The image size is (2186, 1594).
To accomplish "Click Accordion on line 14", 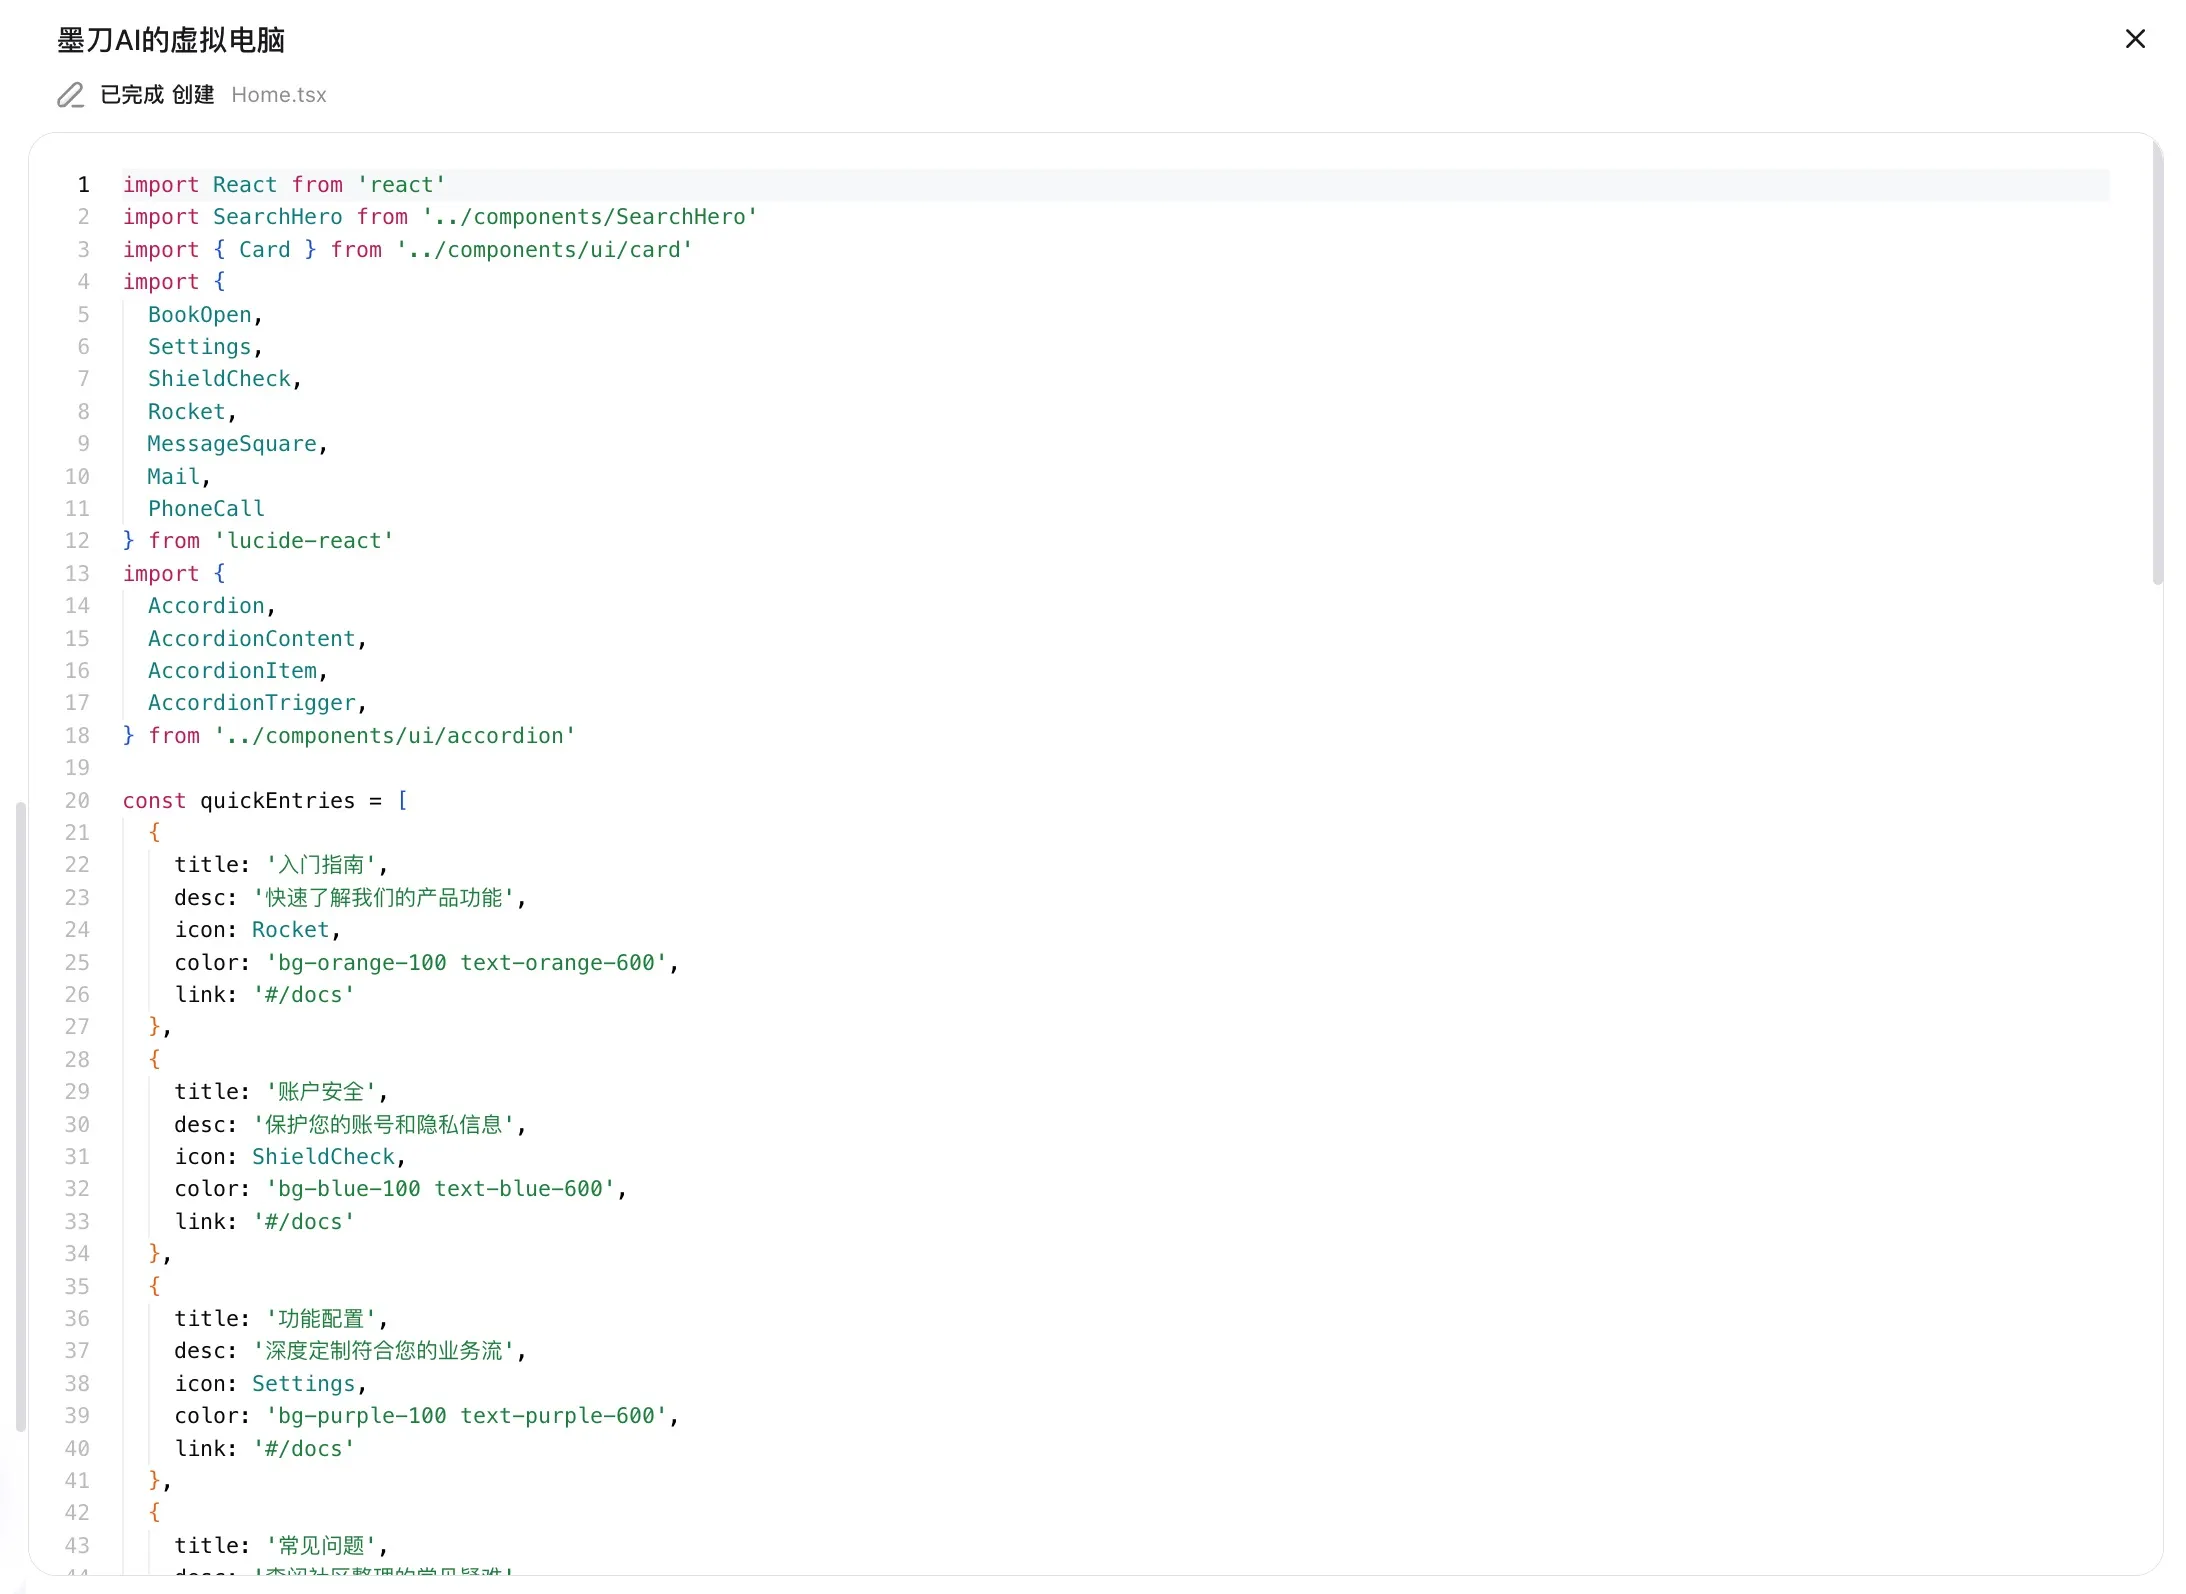I will click(x=206, y=606).
